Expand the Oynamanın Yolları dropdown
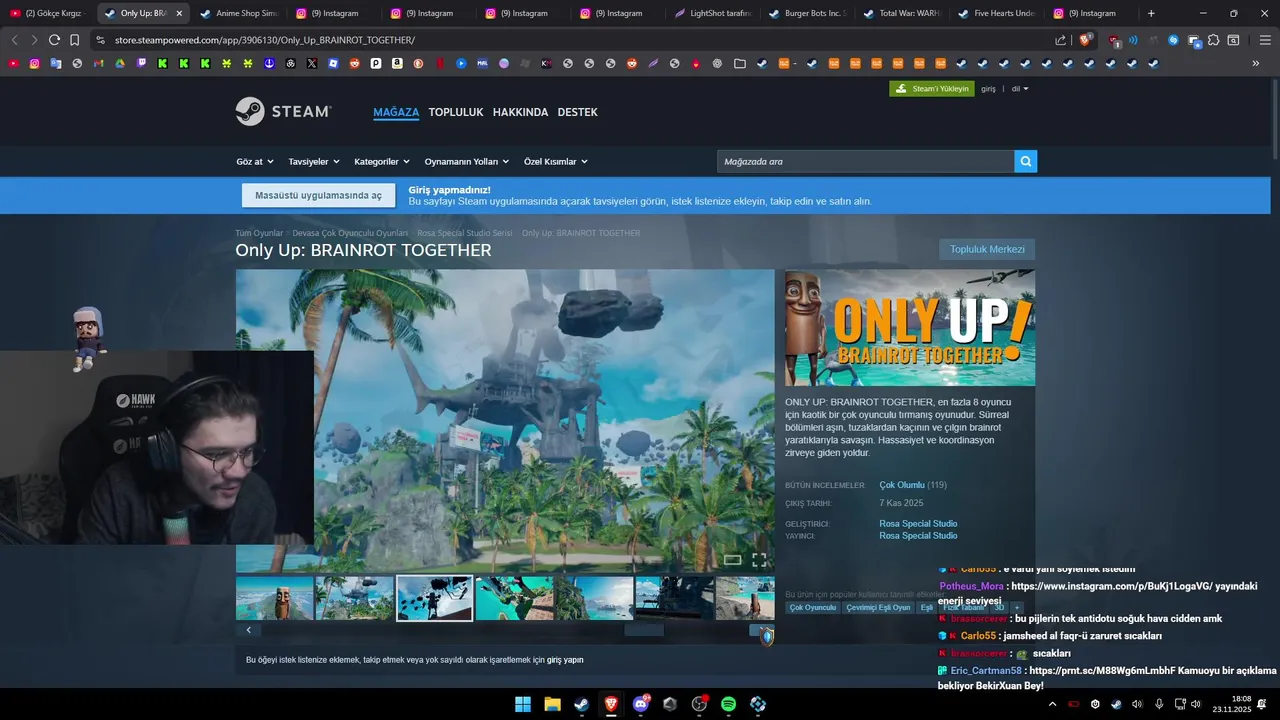This screenshot has width=1280, height=720. point(467,161)
